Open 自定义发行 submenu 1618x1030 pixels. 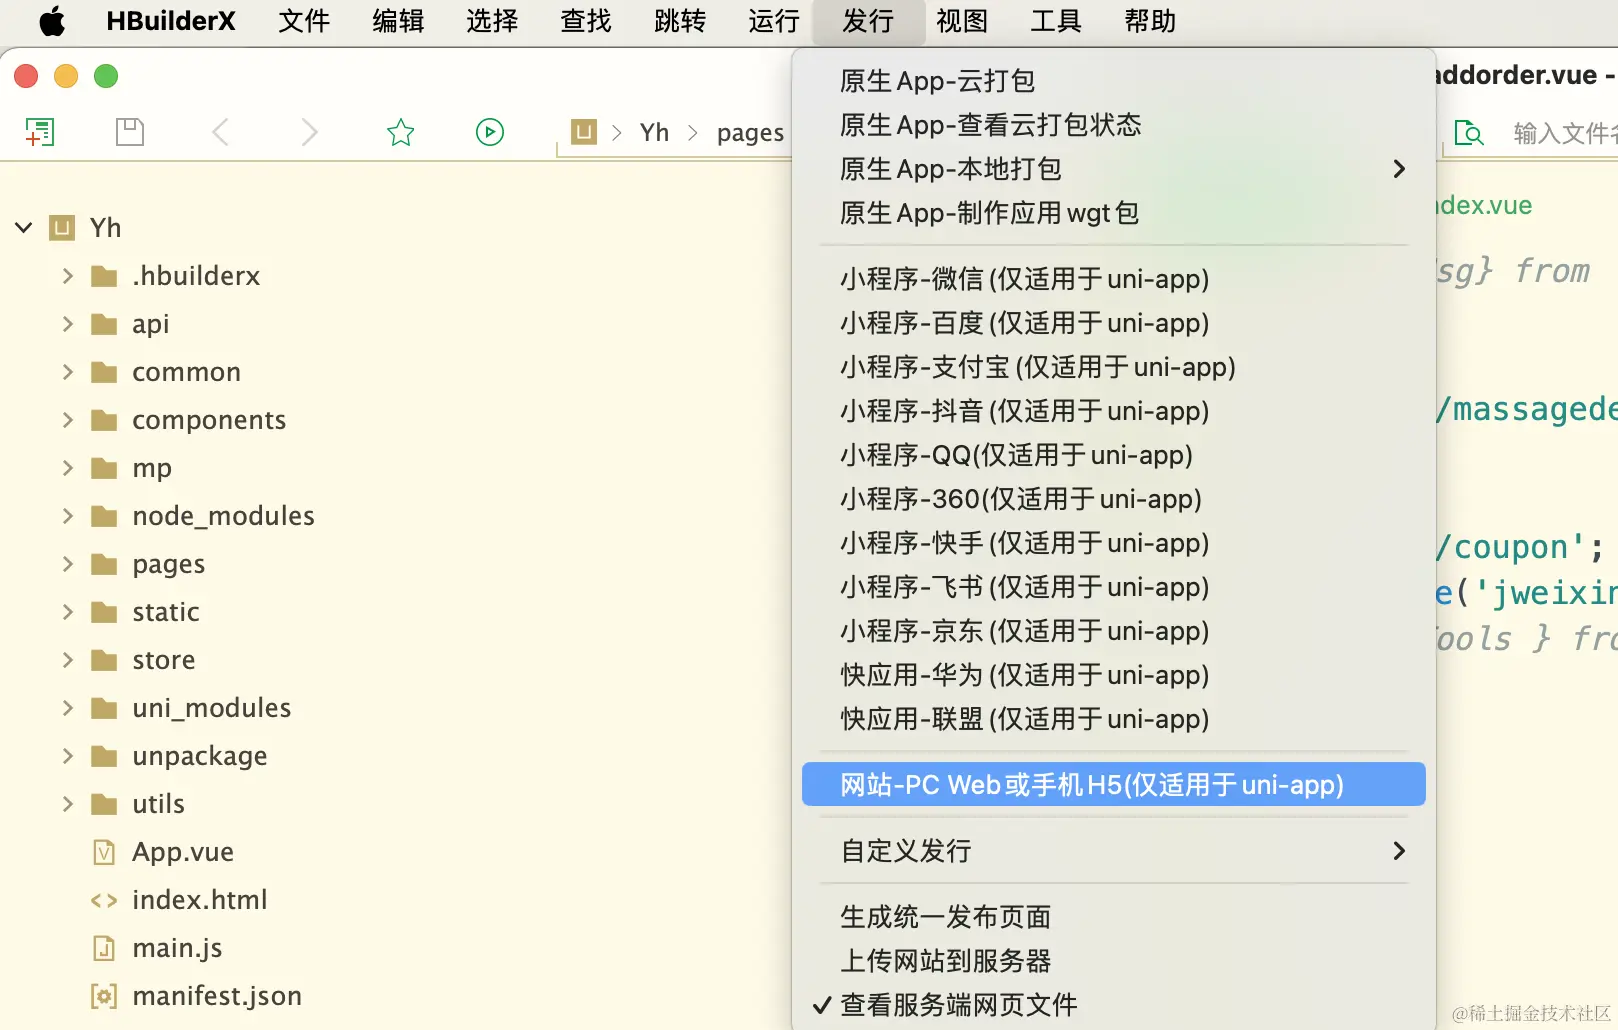tap(1114, 851)
